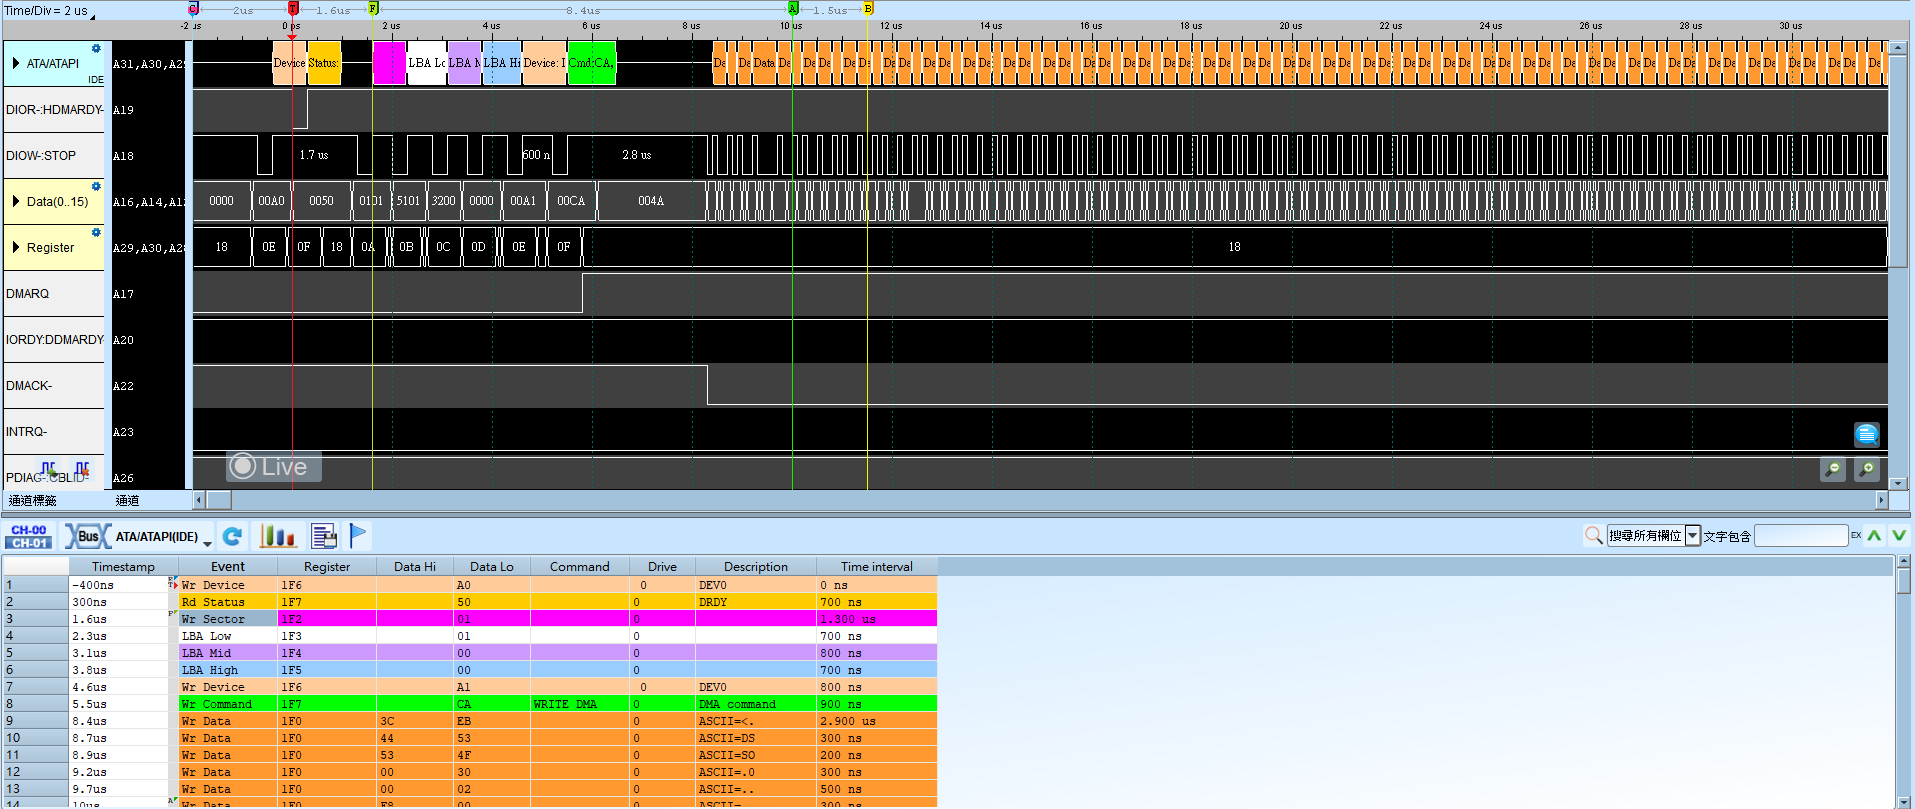Click the save report icon
1915x809 pixels.
[x=323, y=537]
